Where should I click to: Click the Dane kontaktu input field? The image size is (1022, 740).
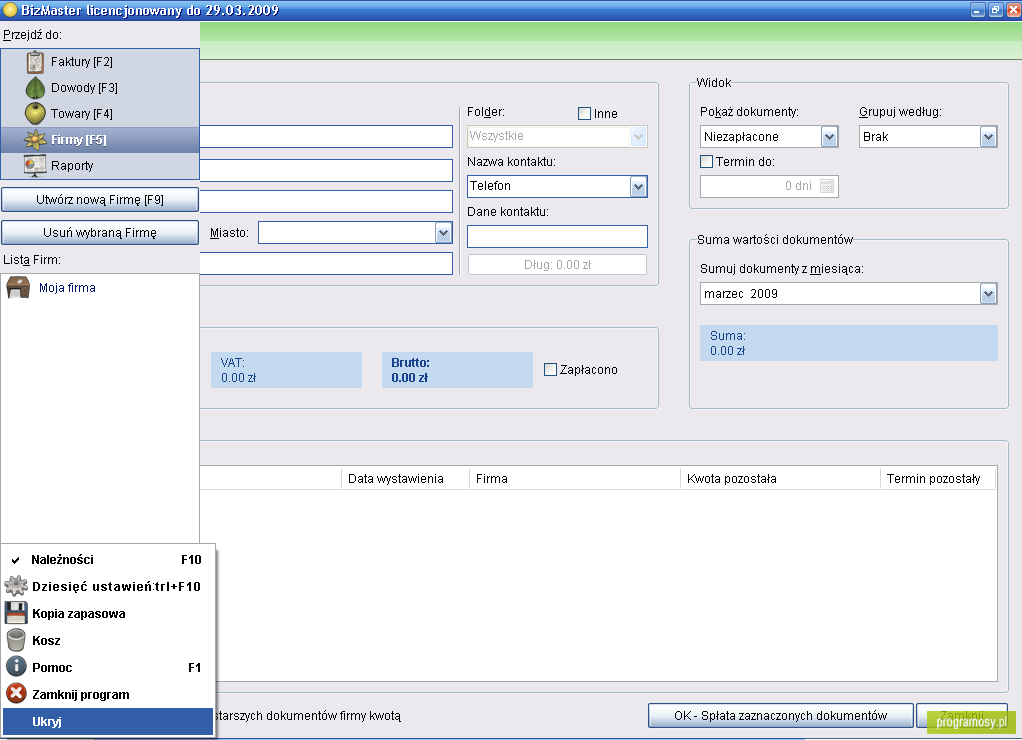coord(557,236)
